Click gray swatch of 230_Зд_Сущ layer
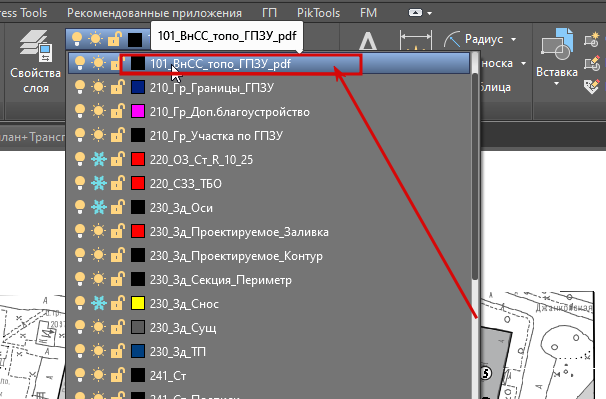606x399 pixels. coord(138,327)
